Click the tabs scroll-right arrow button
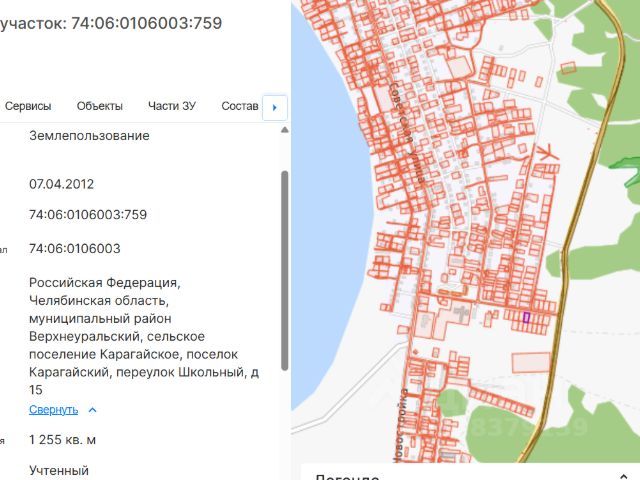This screenshot has height=480, width=640. pos(275,108)
